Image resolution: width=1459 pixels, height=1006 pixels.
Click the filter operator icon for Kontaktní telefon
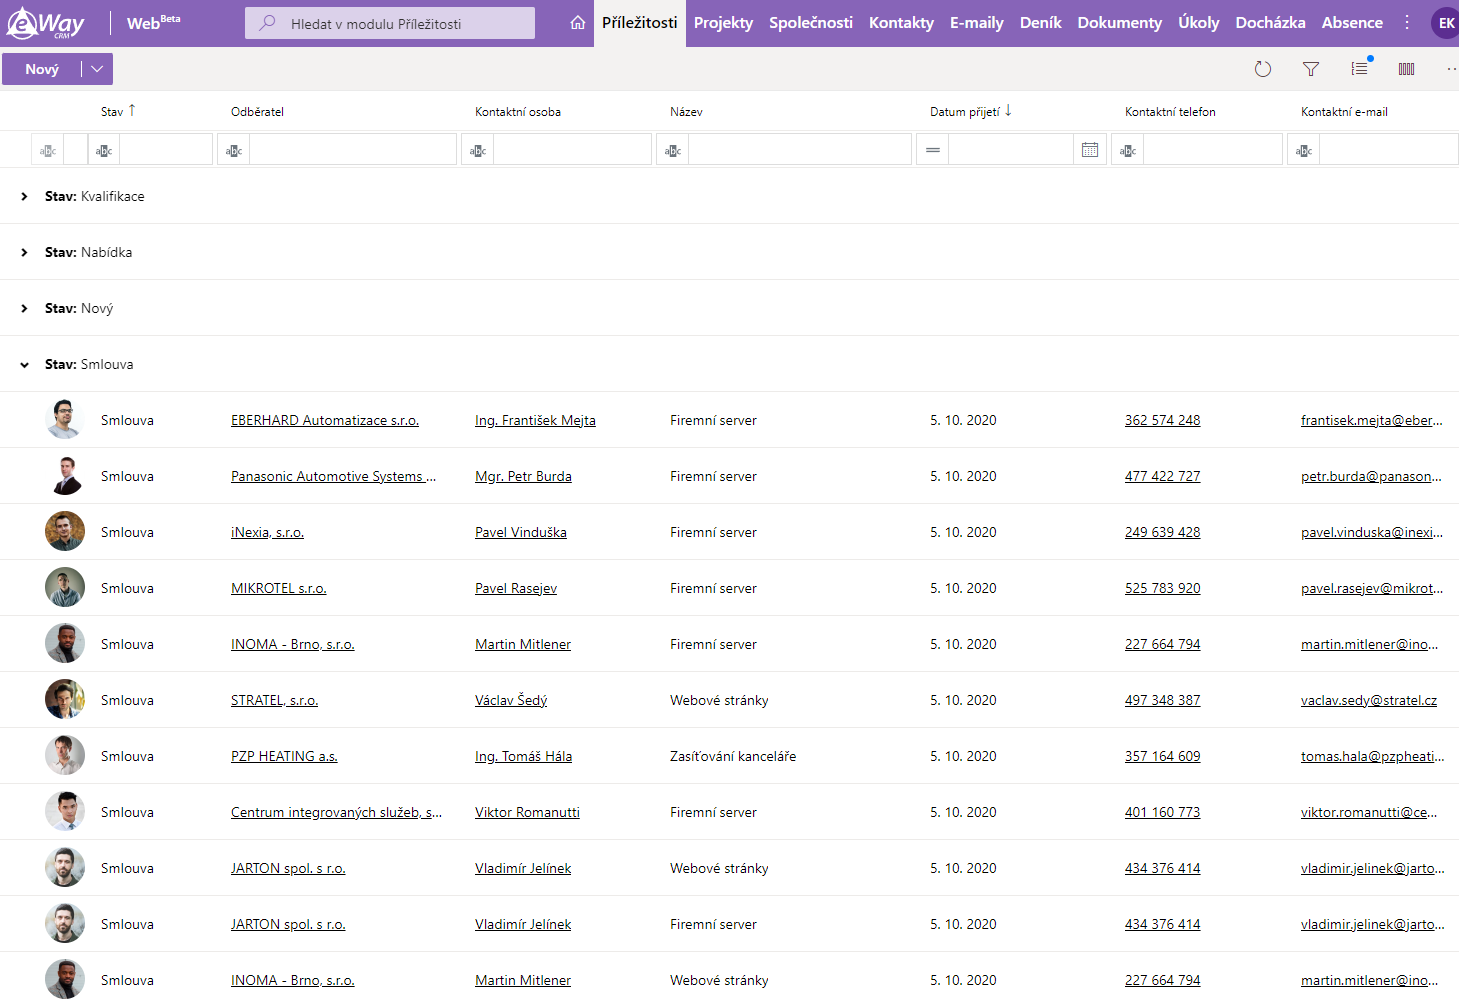(1128, 151)
